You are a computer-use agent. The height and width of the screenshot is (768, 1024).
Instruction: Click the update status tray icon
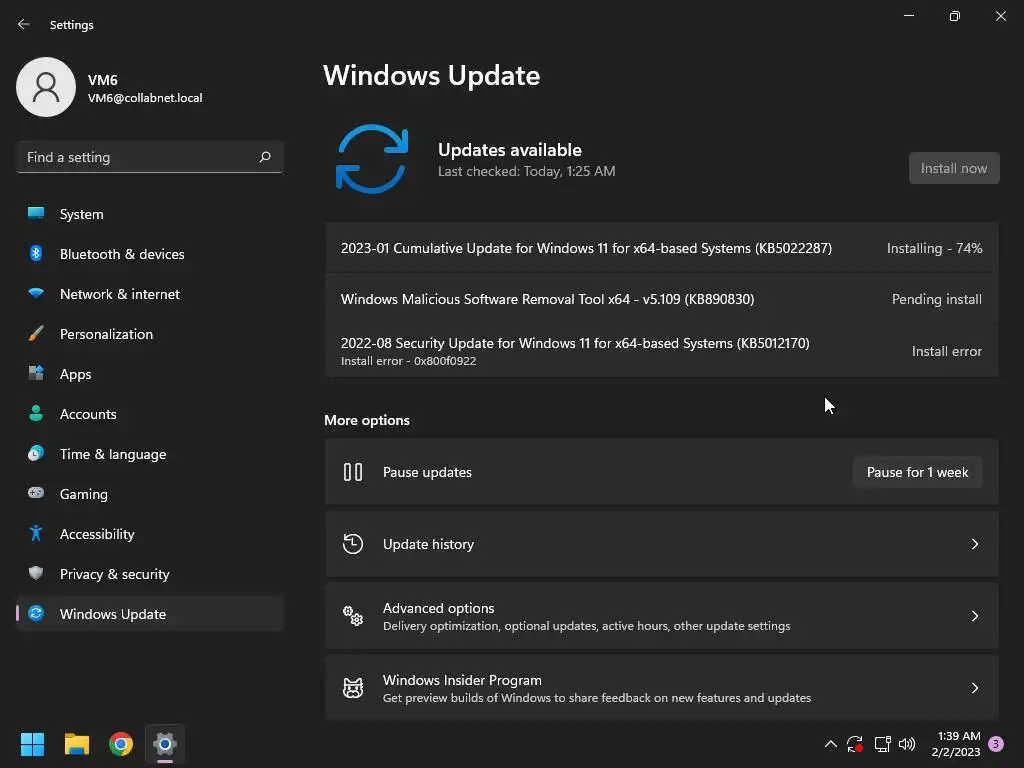[x=855, y=744]
